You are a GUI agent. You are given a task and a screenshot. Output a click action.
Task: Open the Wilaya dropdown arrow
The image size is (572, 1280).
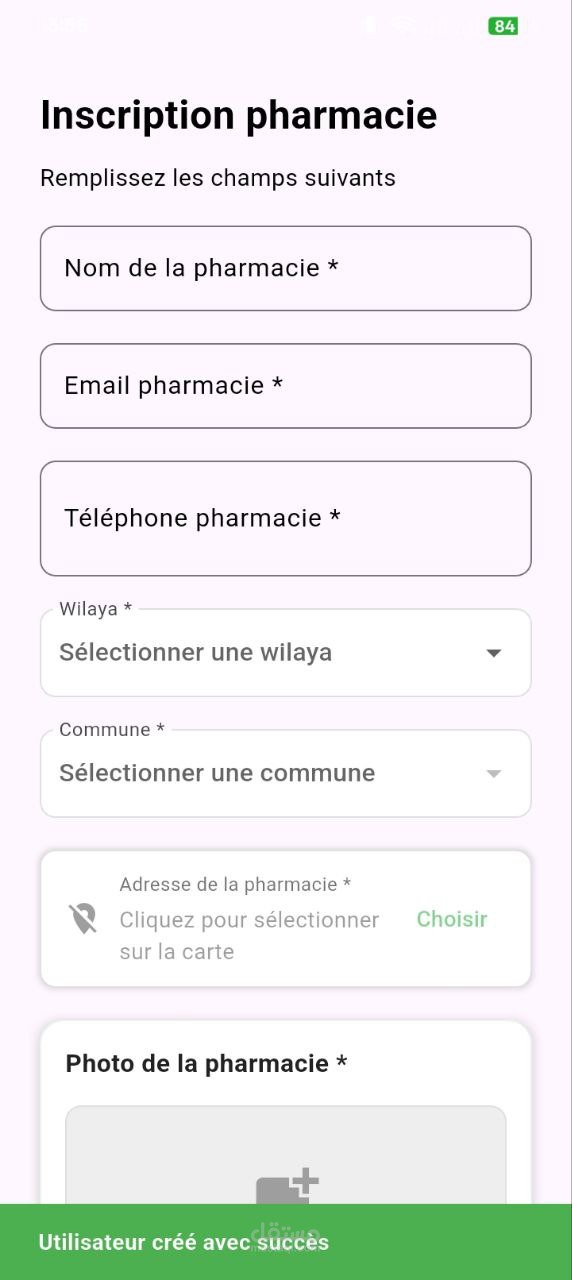coord(493,653)
